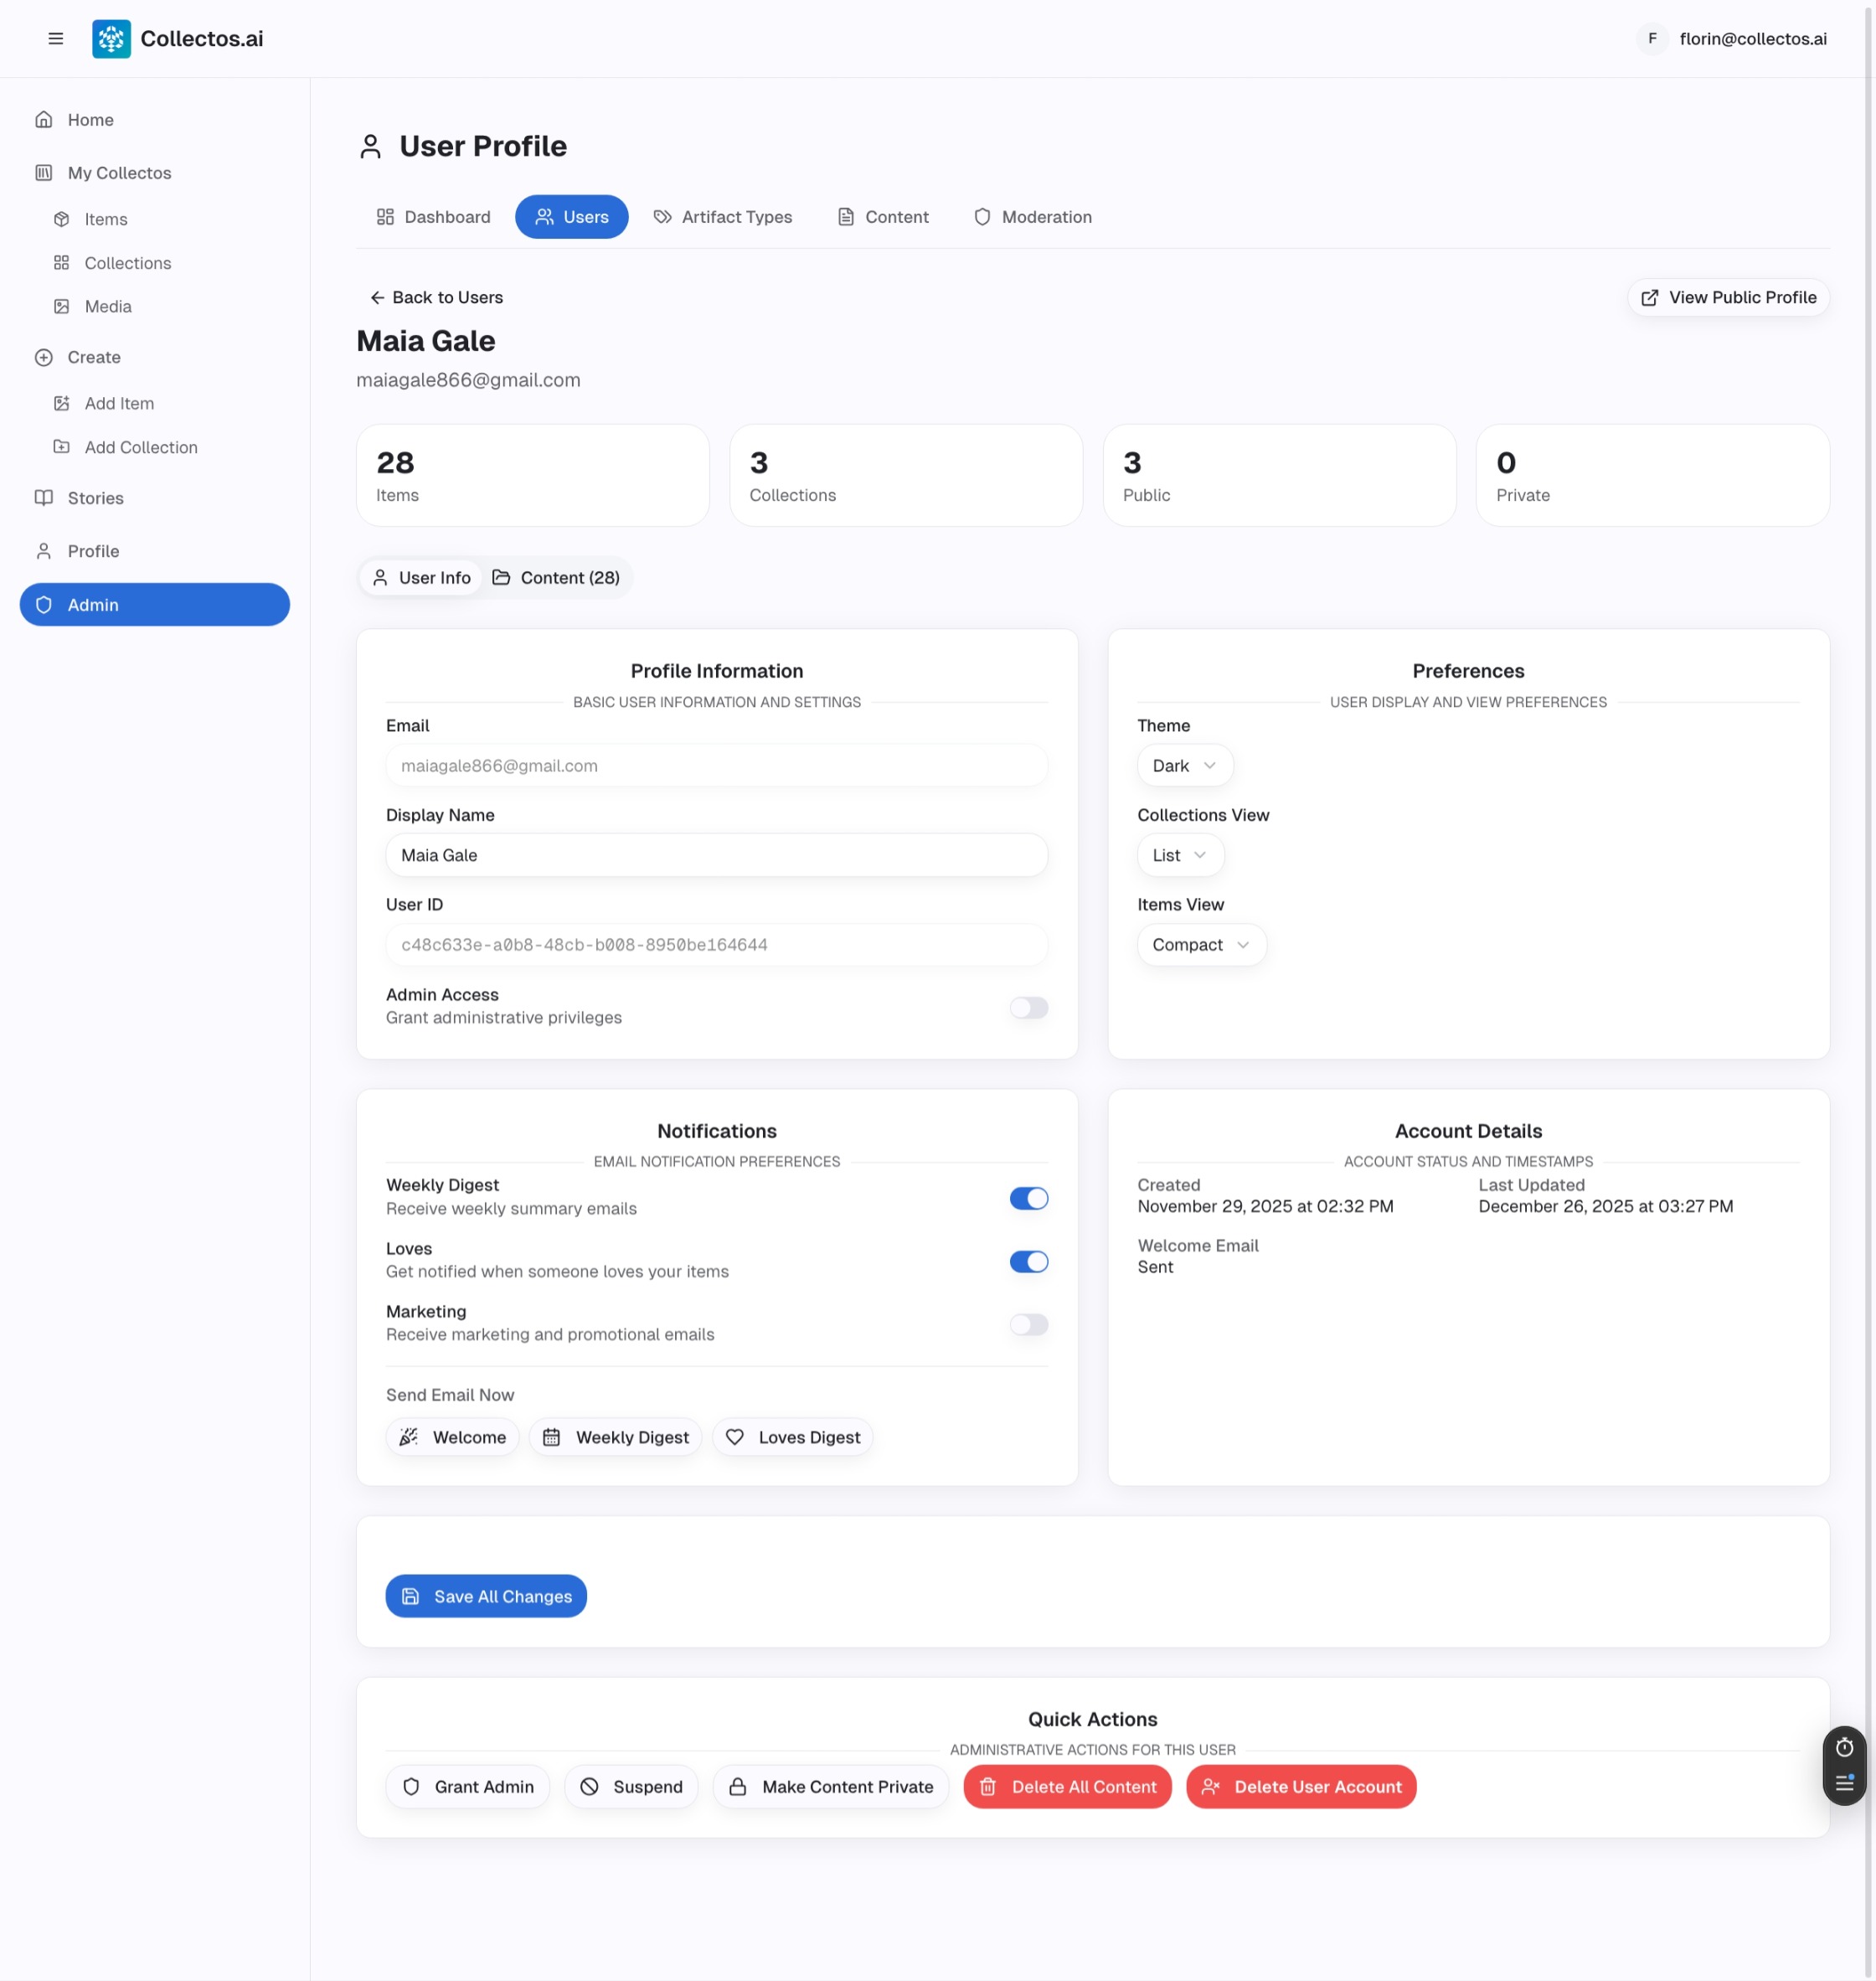This screenshot has width=1876, height=1981.
Task: Click the list icon in floating widget
Action: (x=1843, y=1783)
